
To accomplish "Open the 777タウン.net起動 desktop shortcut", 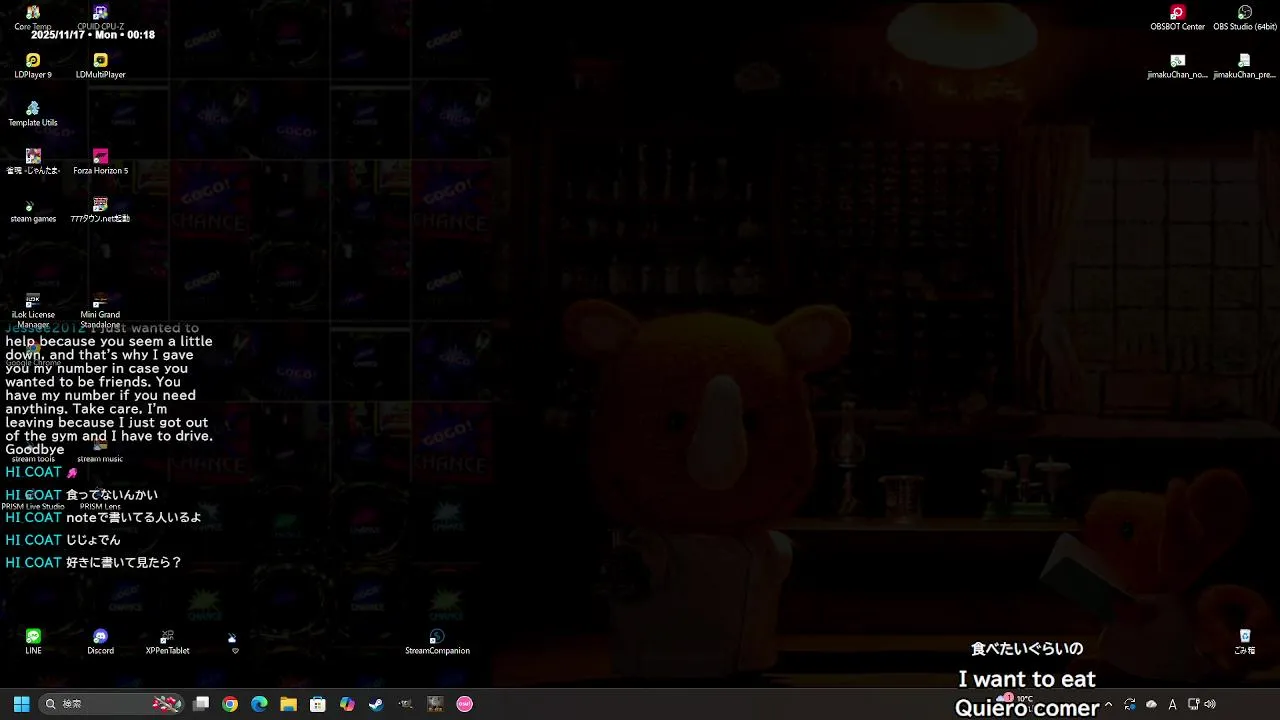I will click(x=100, y=210).
